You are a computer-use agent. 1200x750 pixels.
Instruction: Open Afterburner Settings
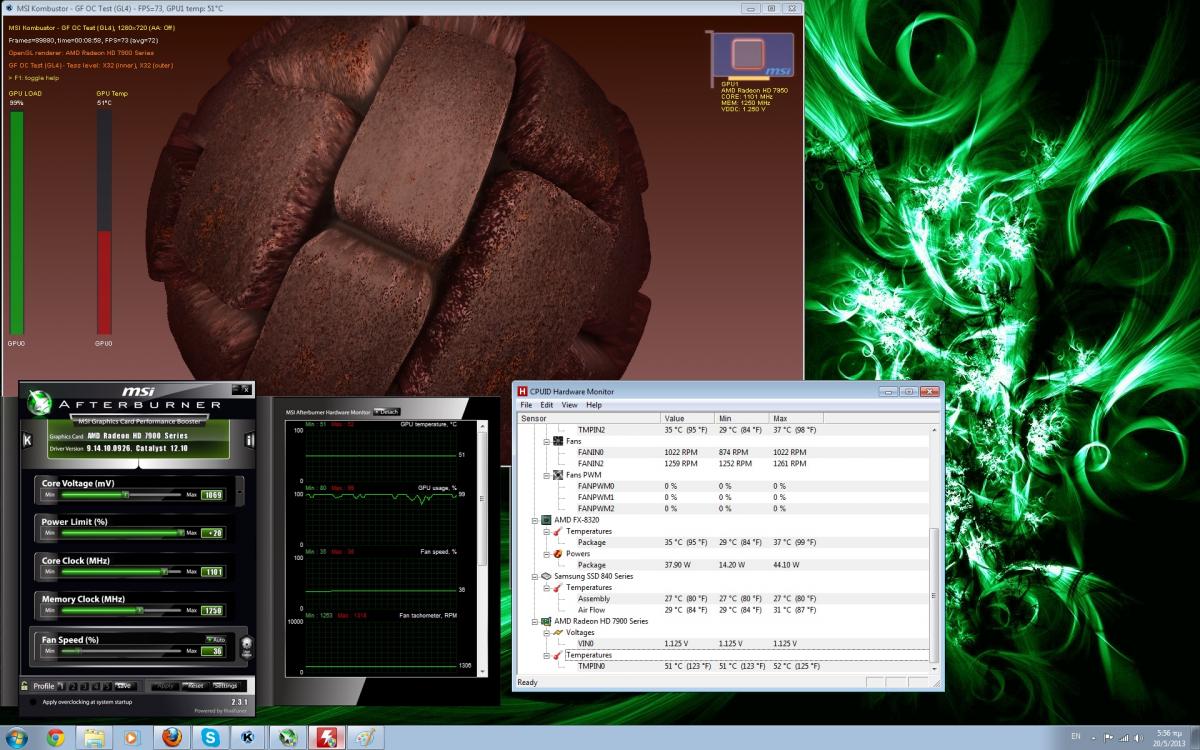point(225,686)
